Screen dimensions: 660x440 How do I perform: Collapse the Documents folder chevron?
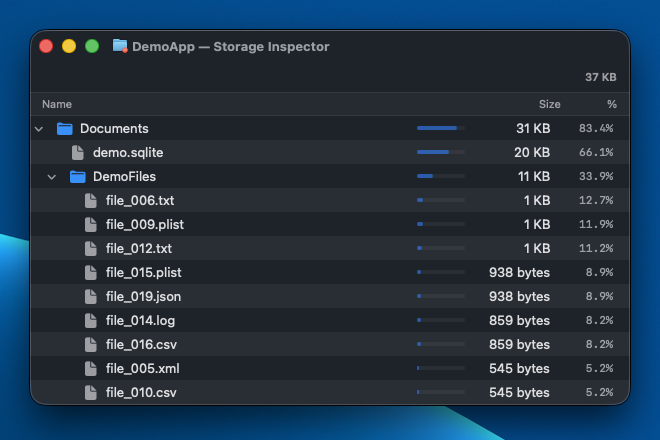(39, 129)
